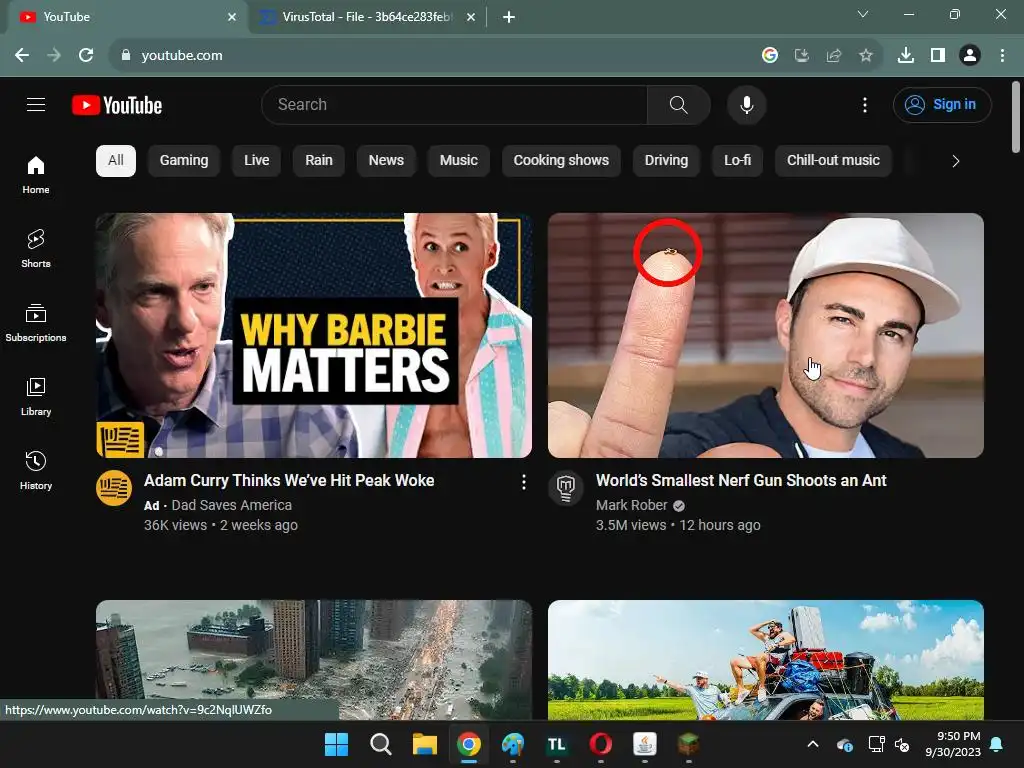Click the YouTube logo
This screenshot has height=768, width=1024.
[117, 105]
